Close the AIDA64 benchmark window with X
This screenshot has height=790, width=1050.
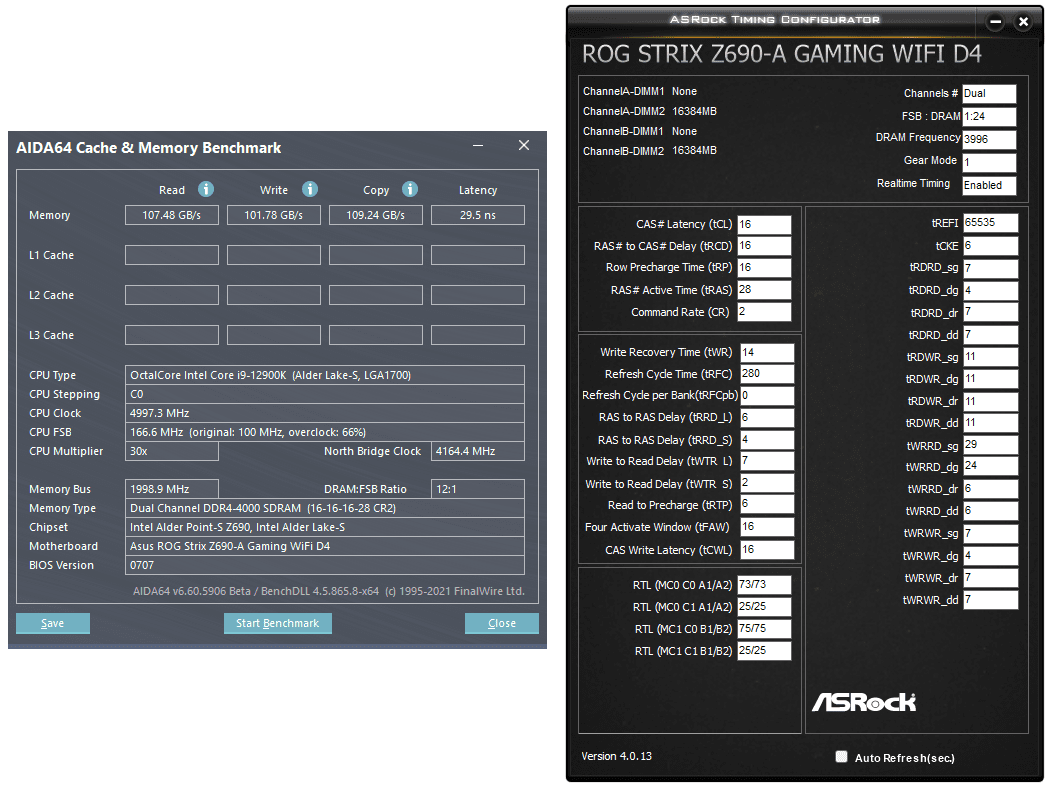click(x=524, y=145)
